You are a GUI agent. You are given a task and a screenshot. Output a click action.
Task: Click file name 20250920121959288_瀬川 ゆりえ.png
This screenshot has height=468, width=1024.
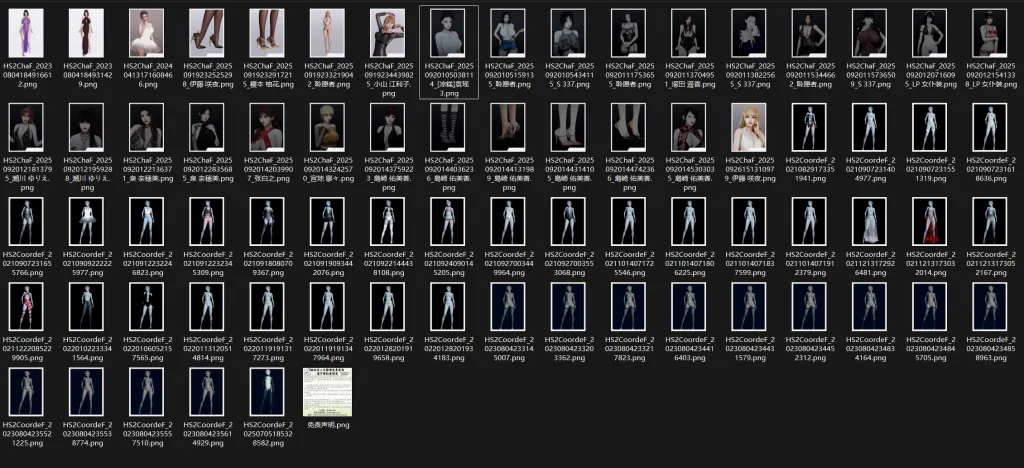click(86, 174)
